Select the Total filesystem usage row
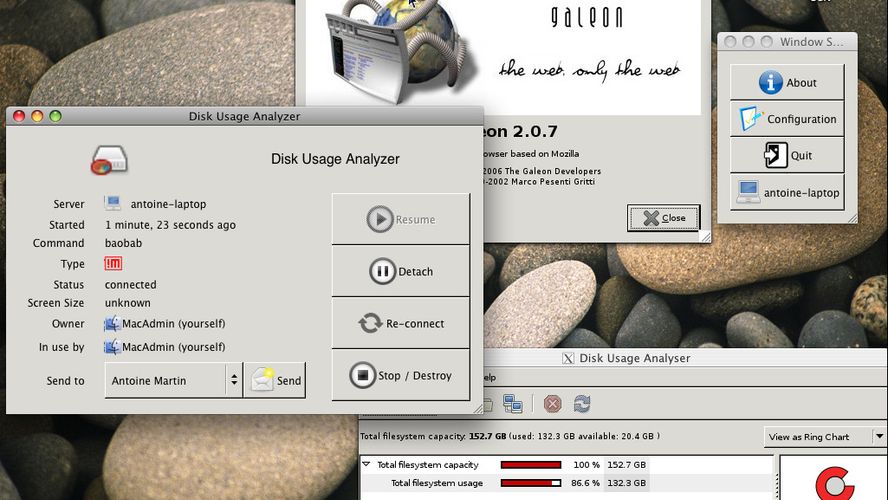Image resolution: width=888 pixels, height=500 pixels. point(566,483)
